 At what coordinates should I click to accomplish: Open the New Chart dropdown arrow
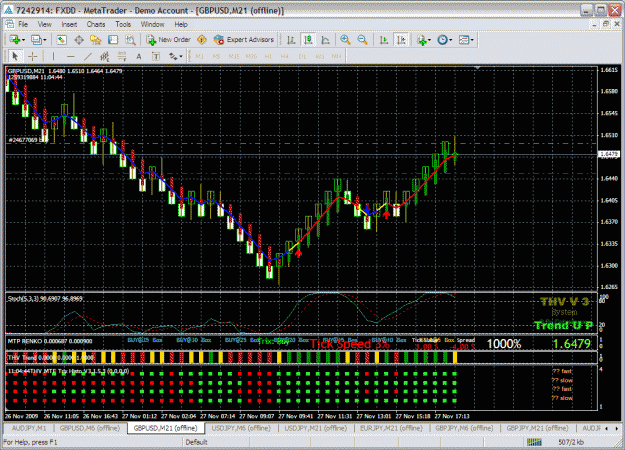coord(24,40)
